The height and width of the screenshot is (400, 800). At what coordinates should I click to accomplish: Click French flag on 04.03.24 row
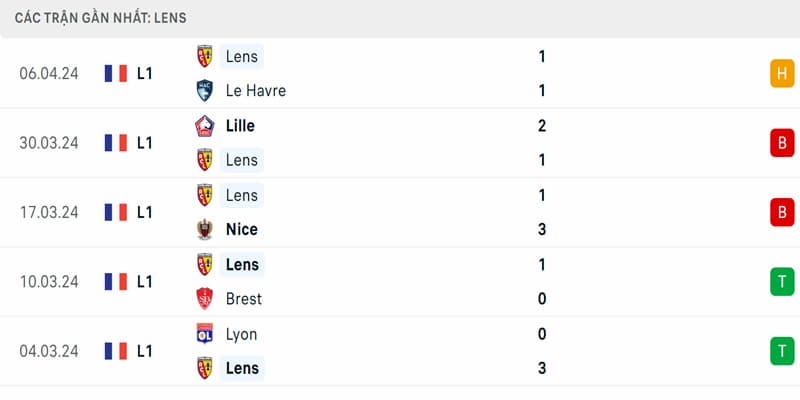tap(116, 351)
